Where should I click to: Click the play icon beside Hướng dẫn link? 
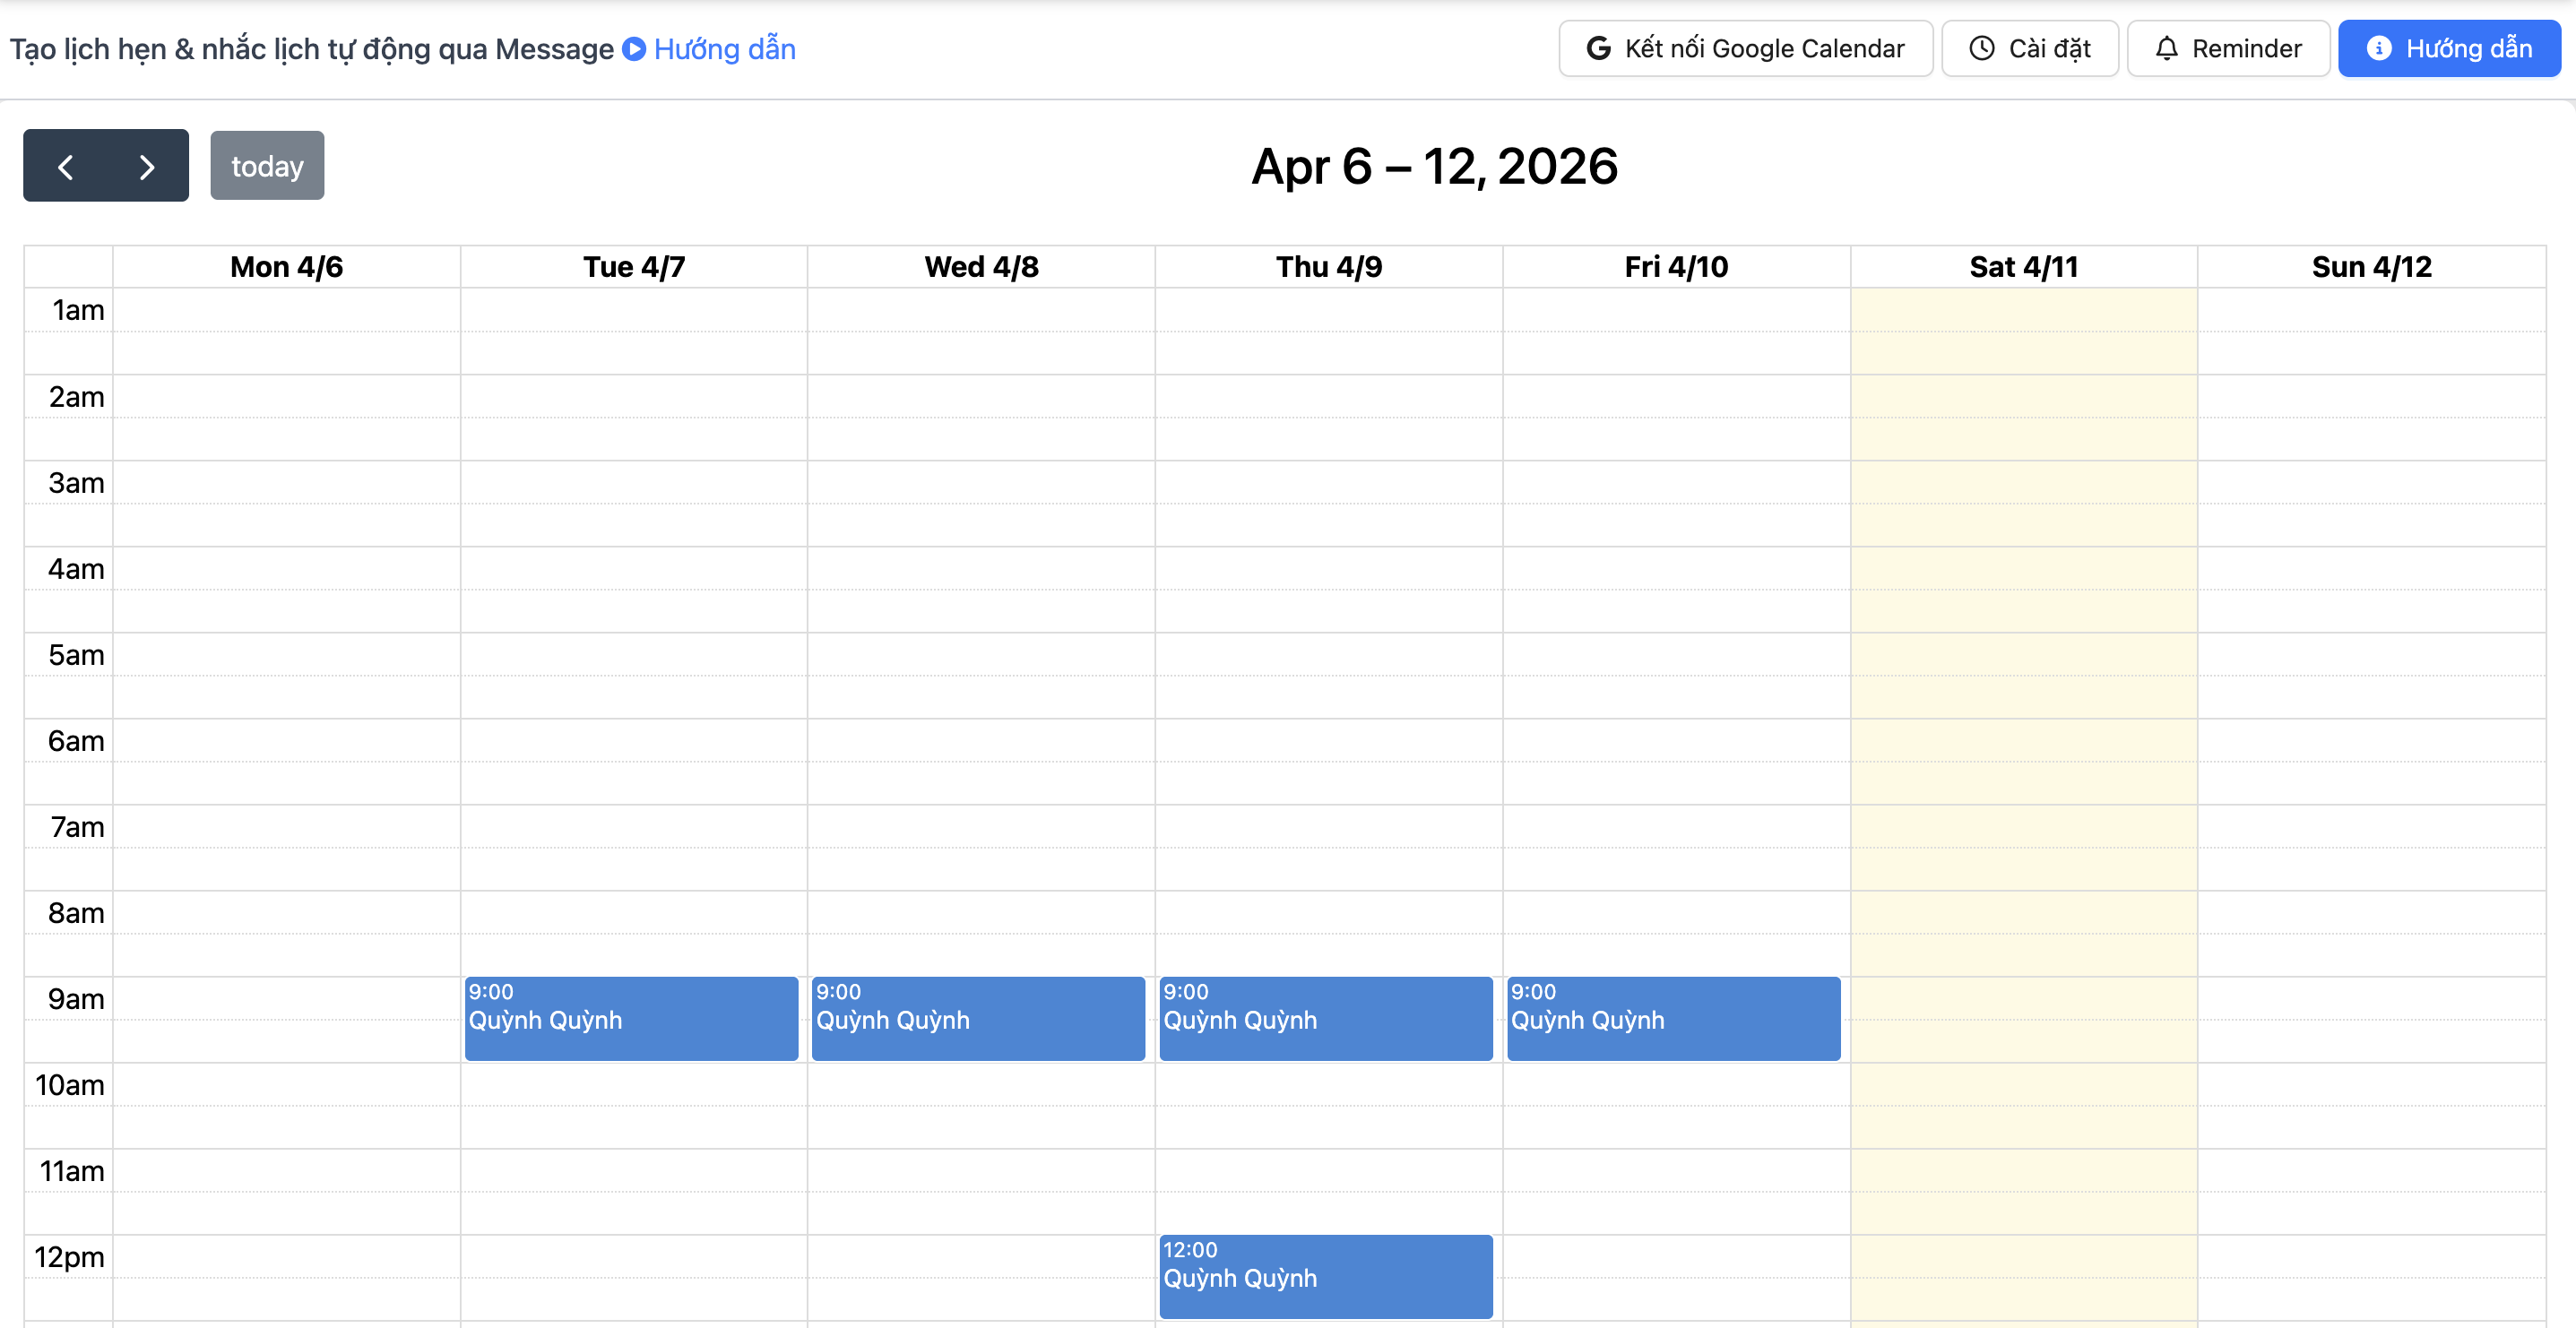(x=634, y=48)
